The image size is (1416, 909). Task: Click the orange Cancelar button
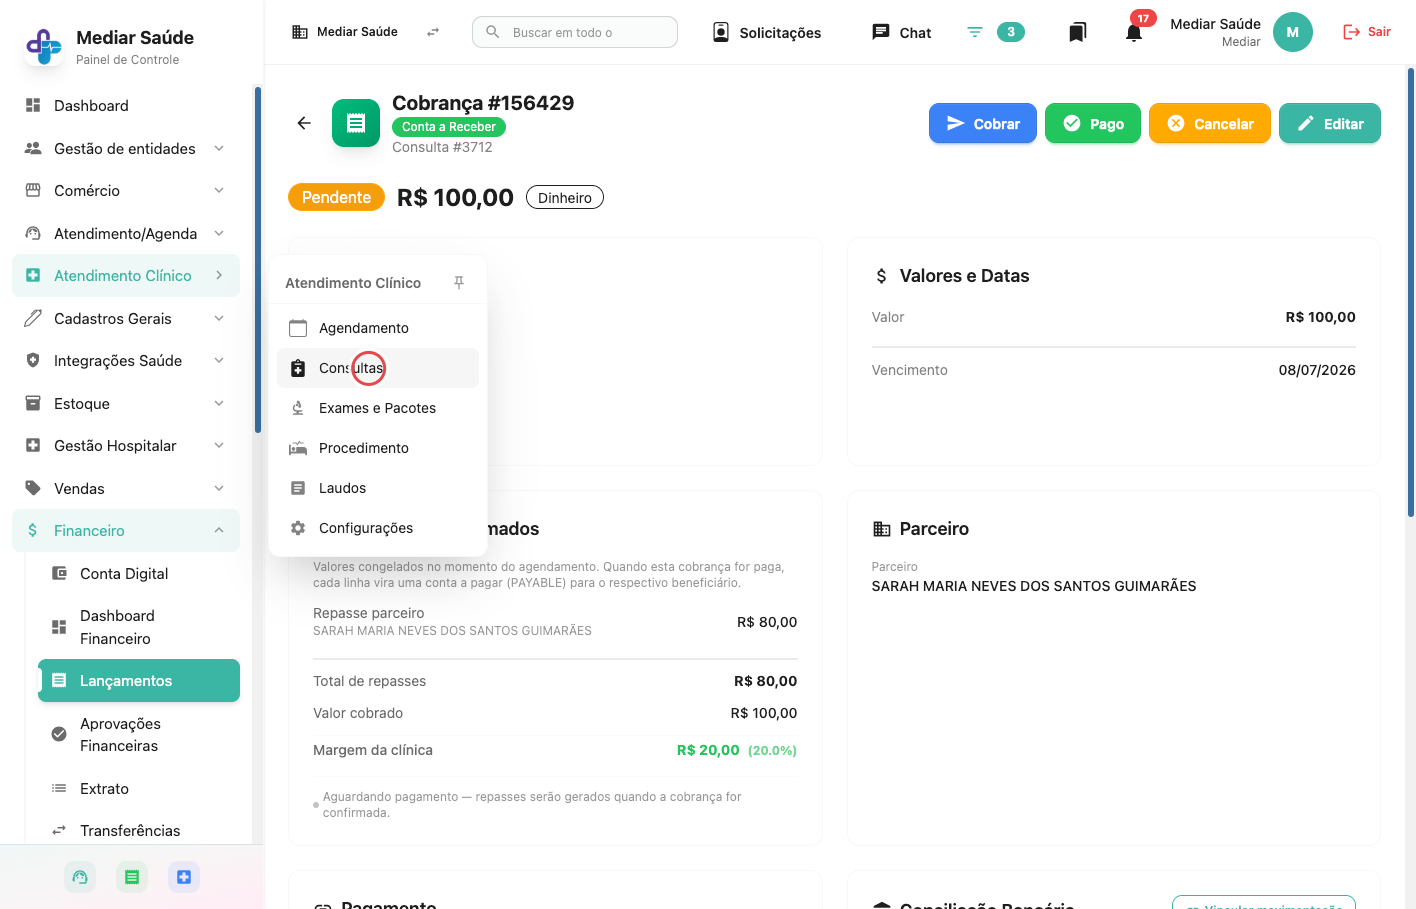[x=1210, y=123]
